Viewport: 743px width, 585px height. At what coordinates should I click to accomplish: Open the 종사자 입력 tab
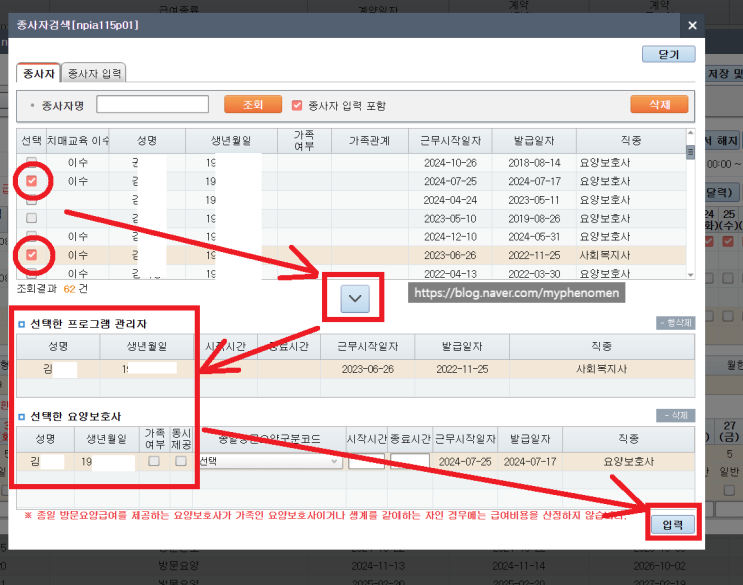click(94, 73)
